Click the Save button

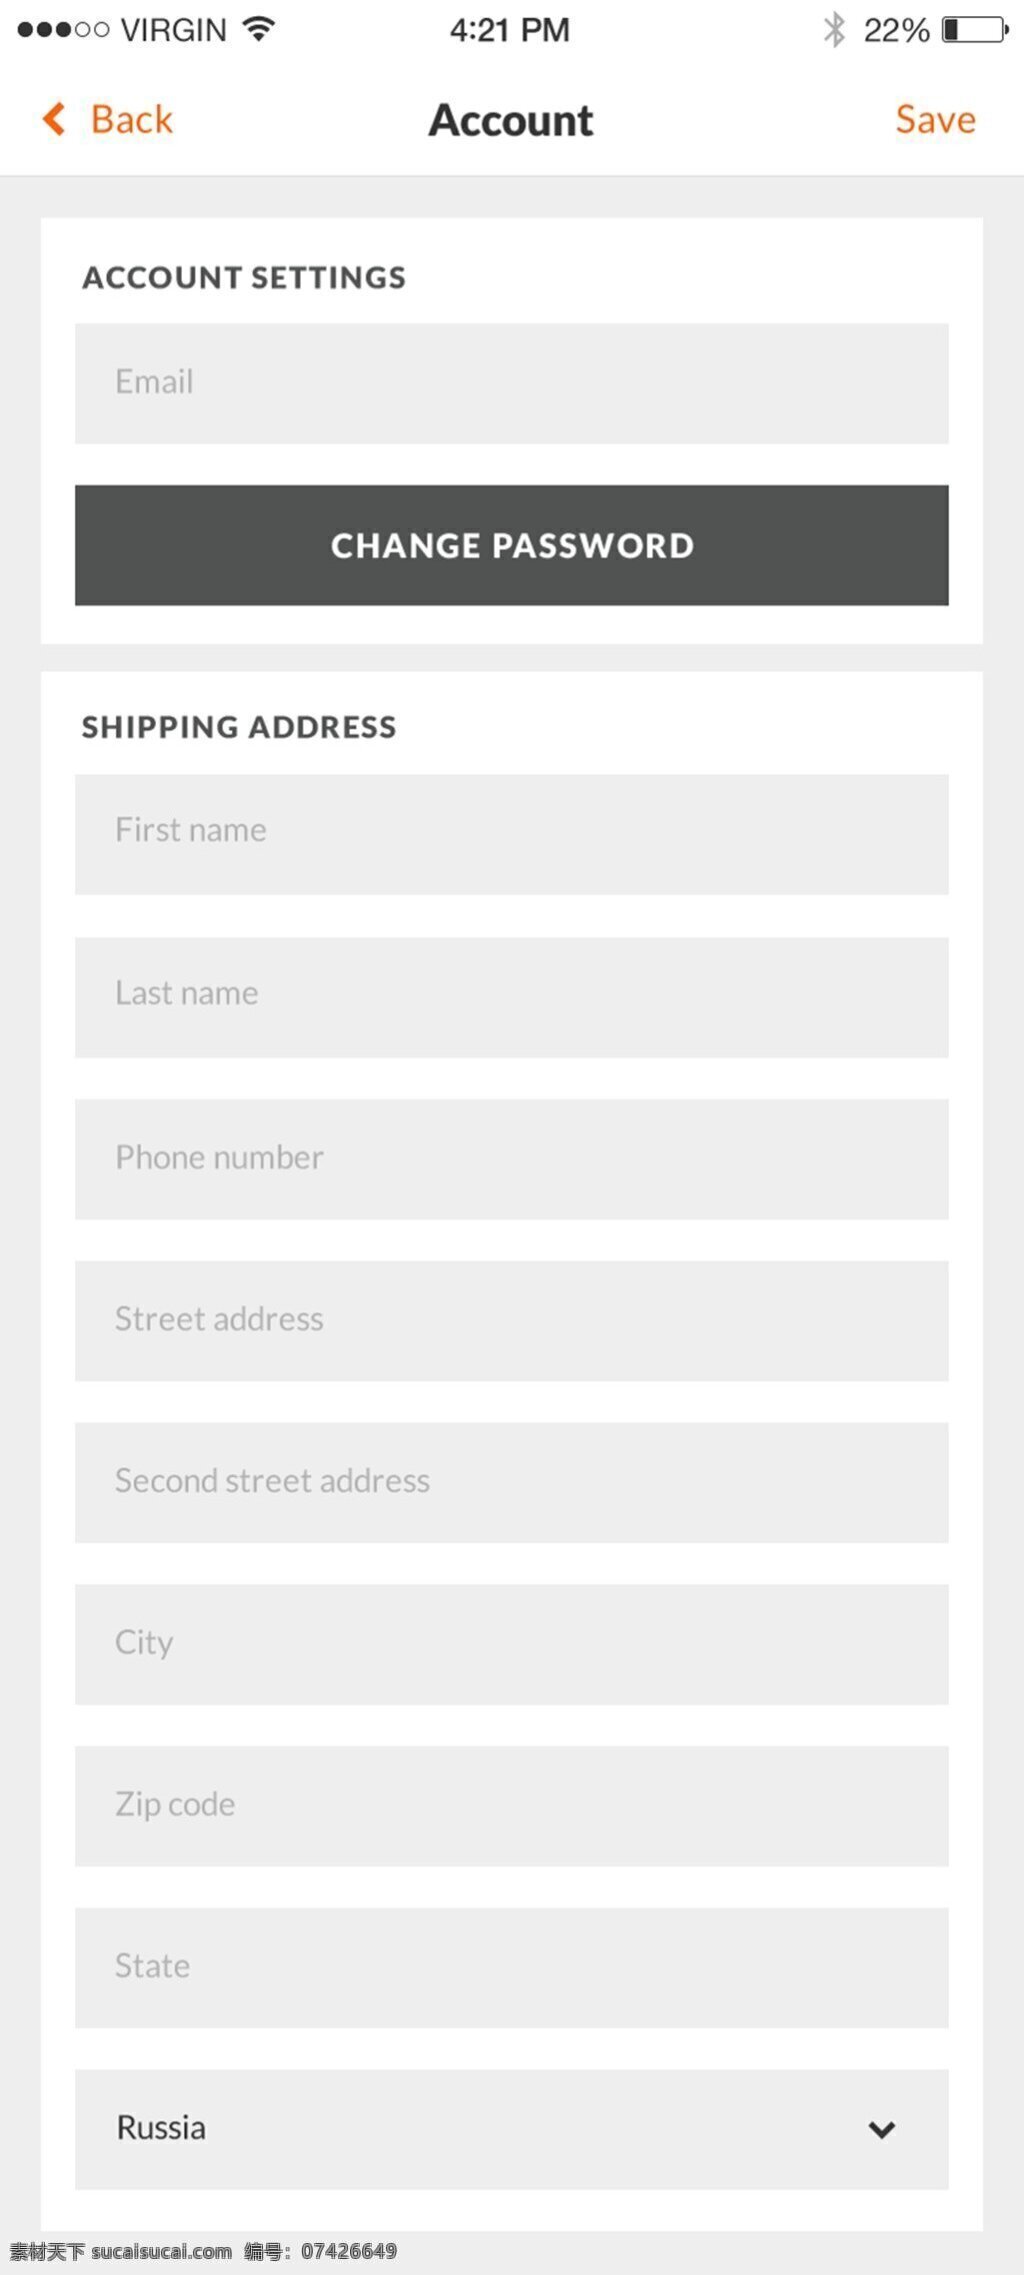pyautogui.click(x=935, y=119)
